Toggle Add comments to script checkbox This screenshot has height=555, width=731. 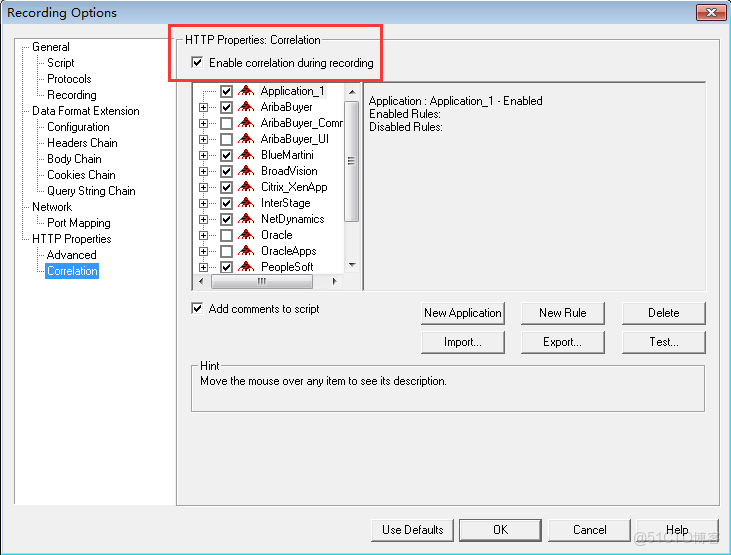tap(197, 308)
